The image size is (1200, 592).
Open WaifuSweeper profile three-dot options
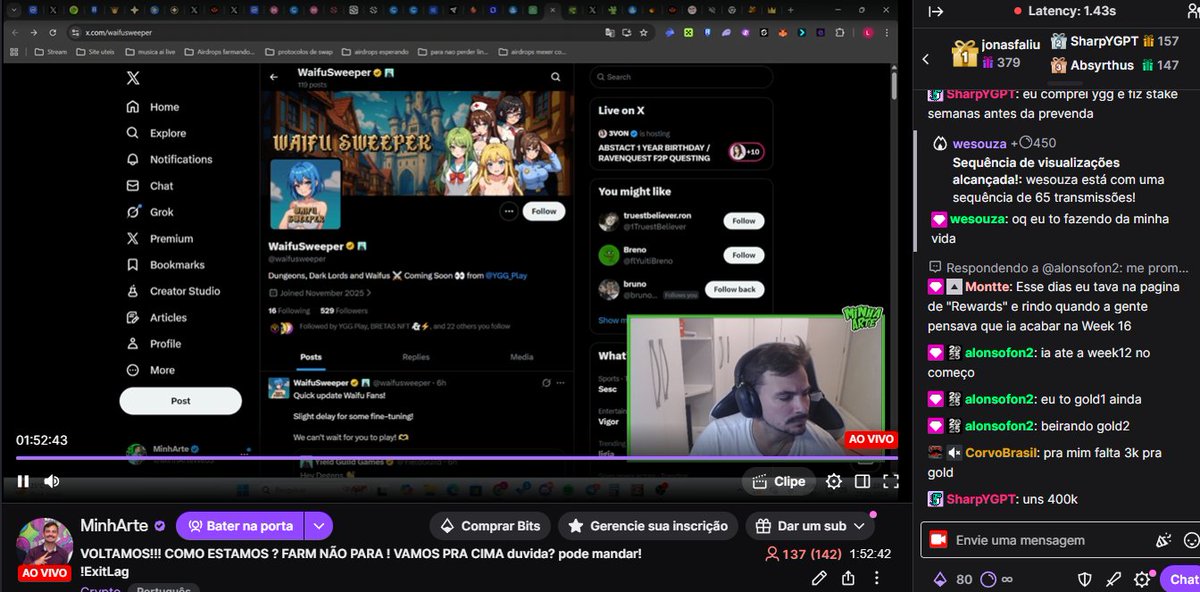pos(509,211)
